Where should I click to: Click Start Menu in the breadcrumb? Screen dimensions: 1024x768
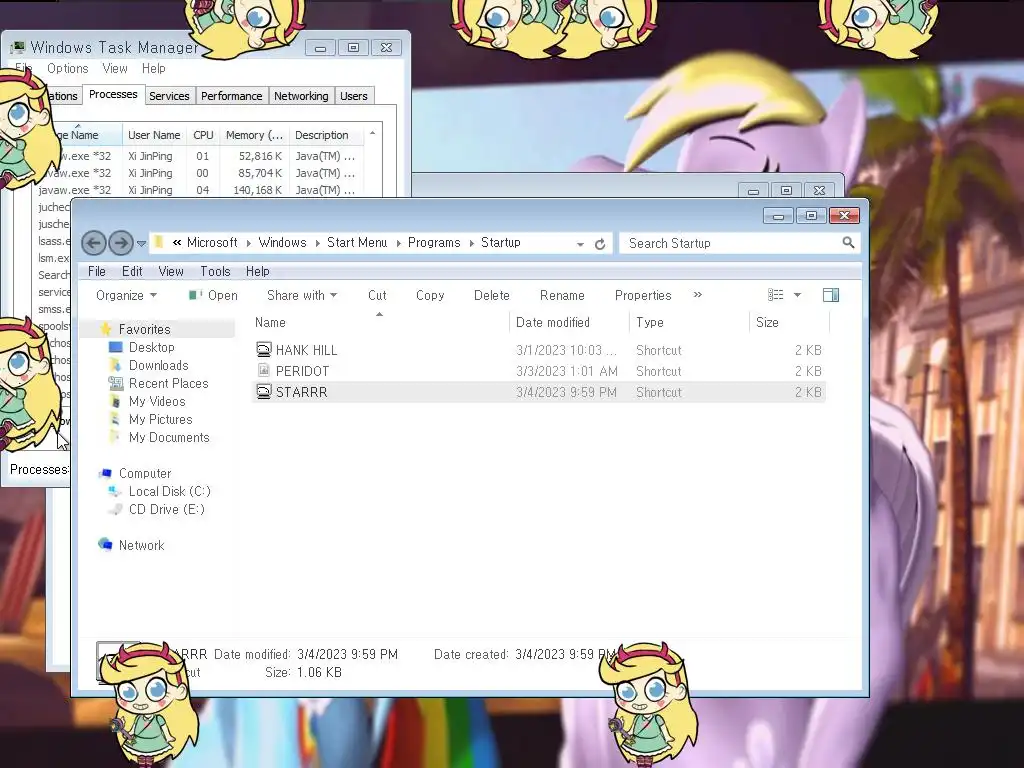[x=357, y=242]
